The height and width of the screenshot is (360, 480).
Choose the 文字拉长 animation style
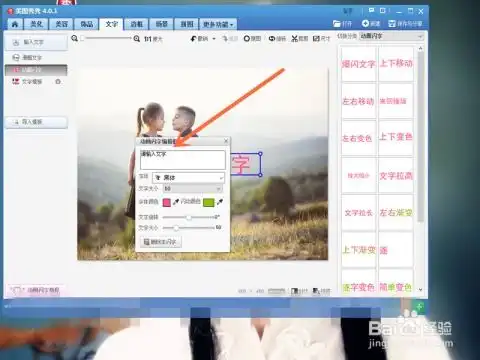pos(358,213)
